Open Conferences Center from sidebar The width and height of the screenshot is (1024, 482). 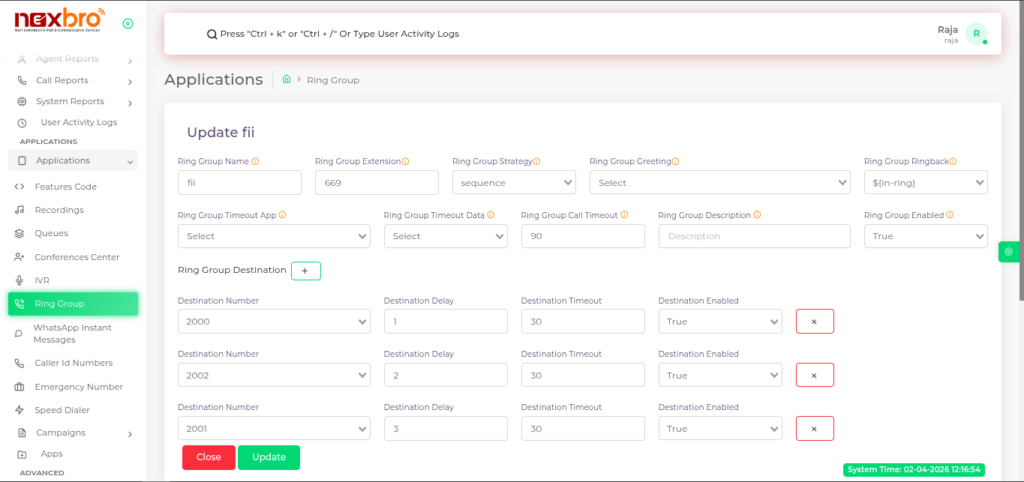(76, 257)
